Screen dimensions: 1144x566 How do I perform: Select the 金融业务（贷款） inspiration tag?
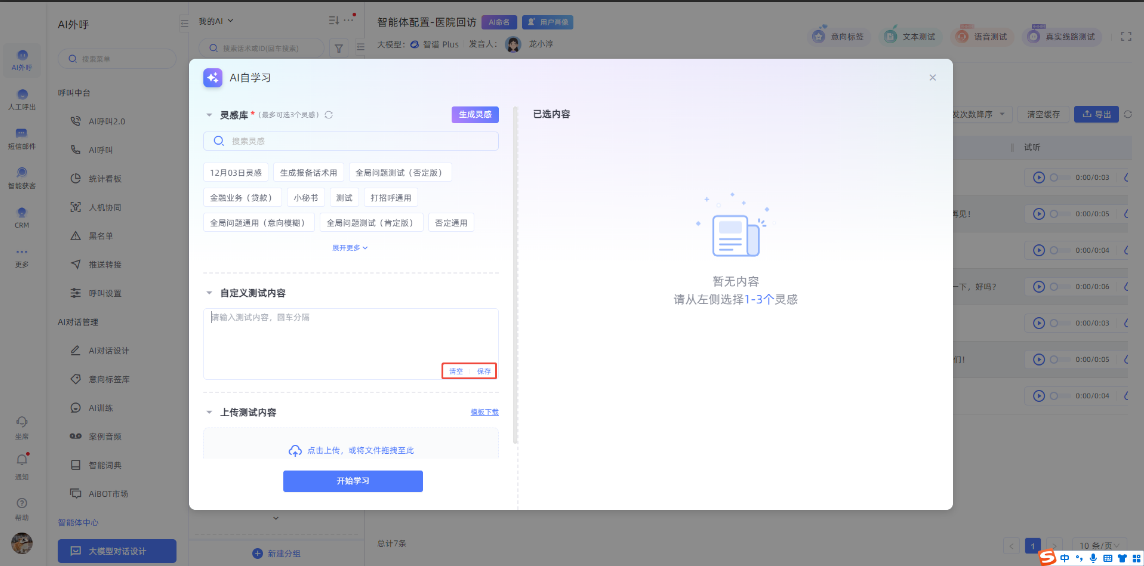(240, 197)
